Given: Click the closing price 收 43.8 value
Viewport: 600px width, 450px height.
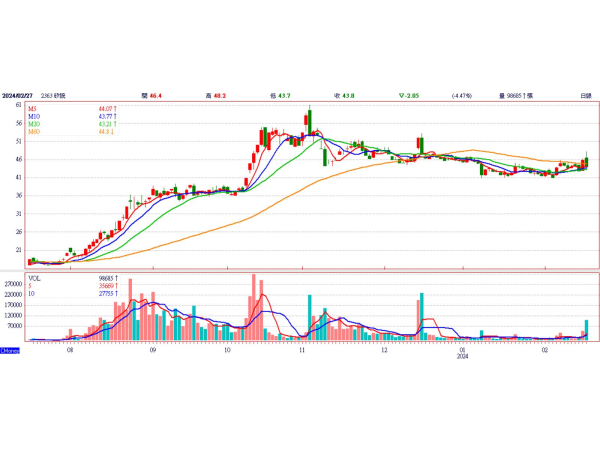Looking at the screenshot, I should pos(343,95).
